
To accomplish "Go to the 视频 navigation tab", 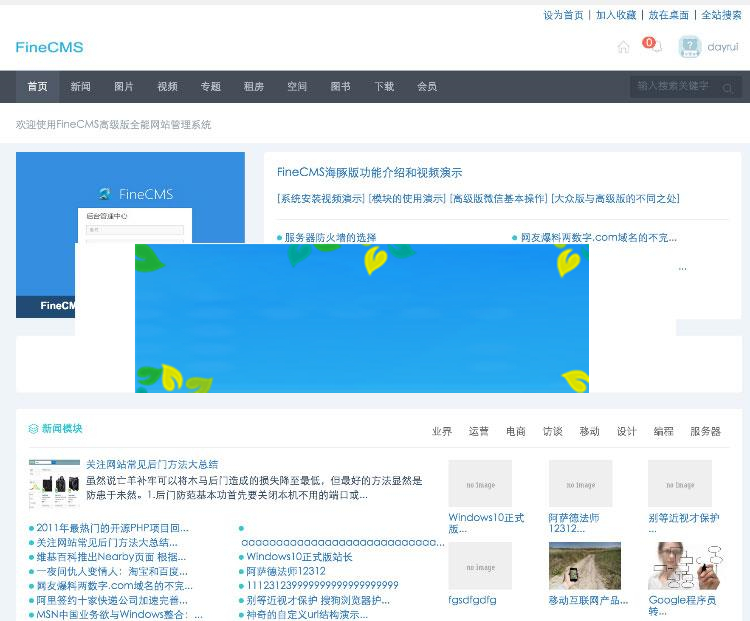I will click(167, 87).
